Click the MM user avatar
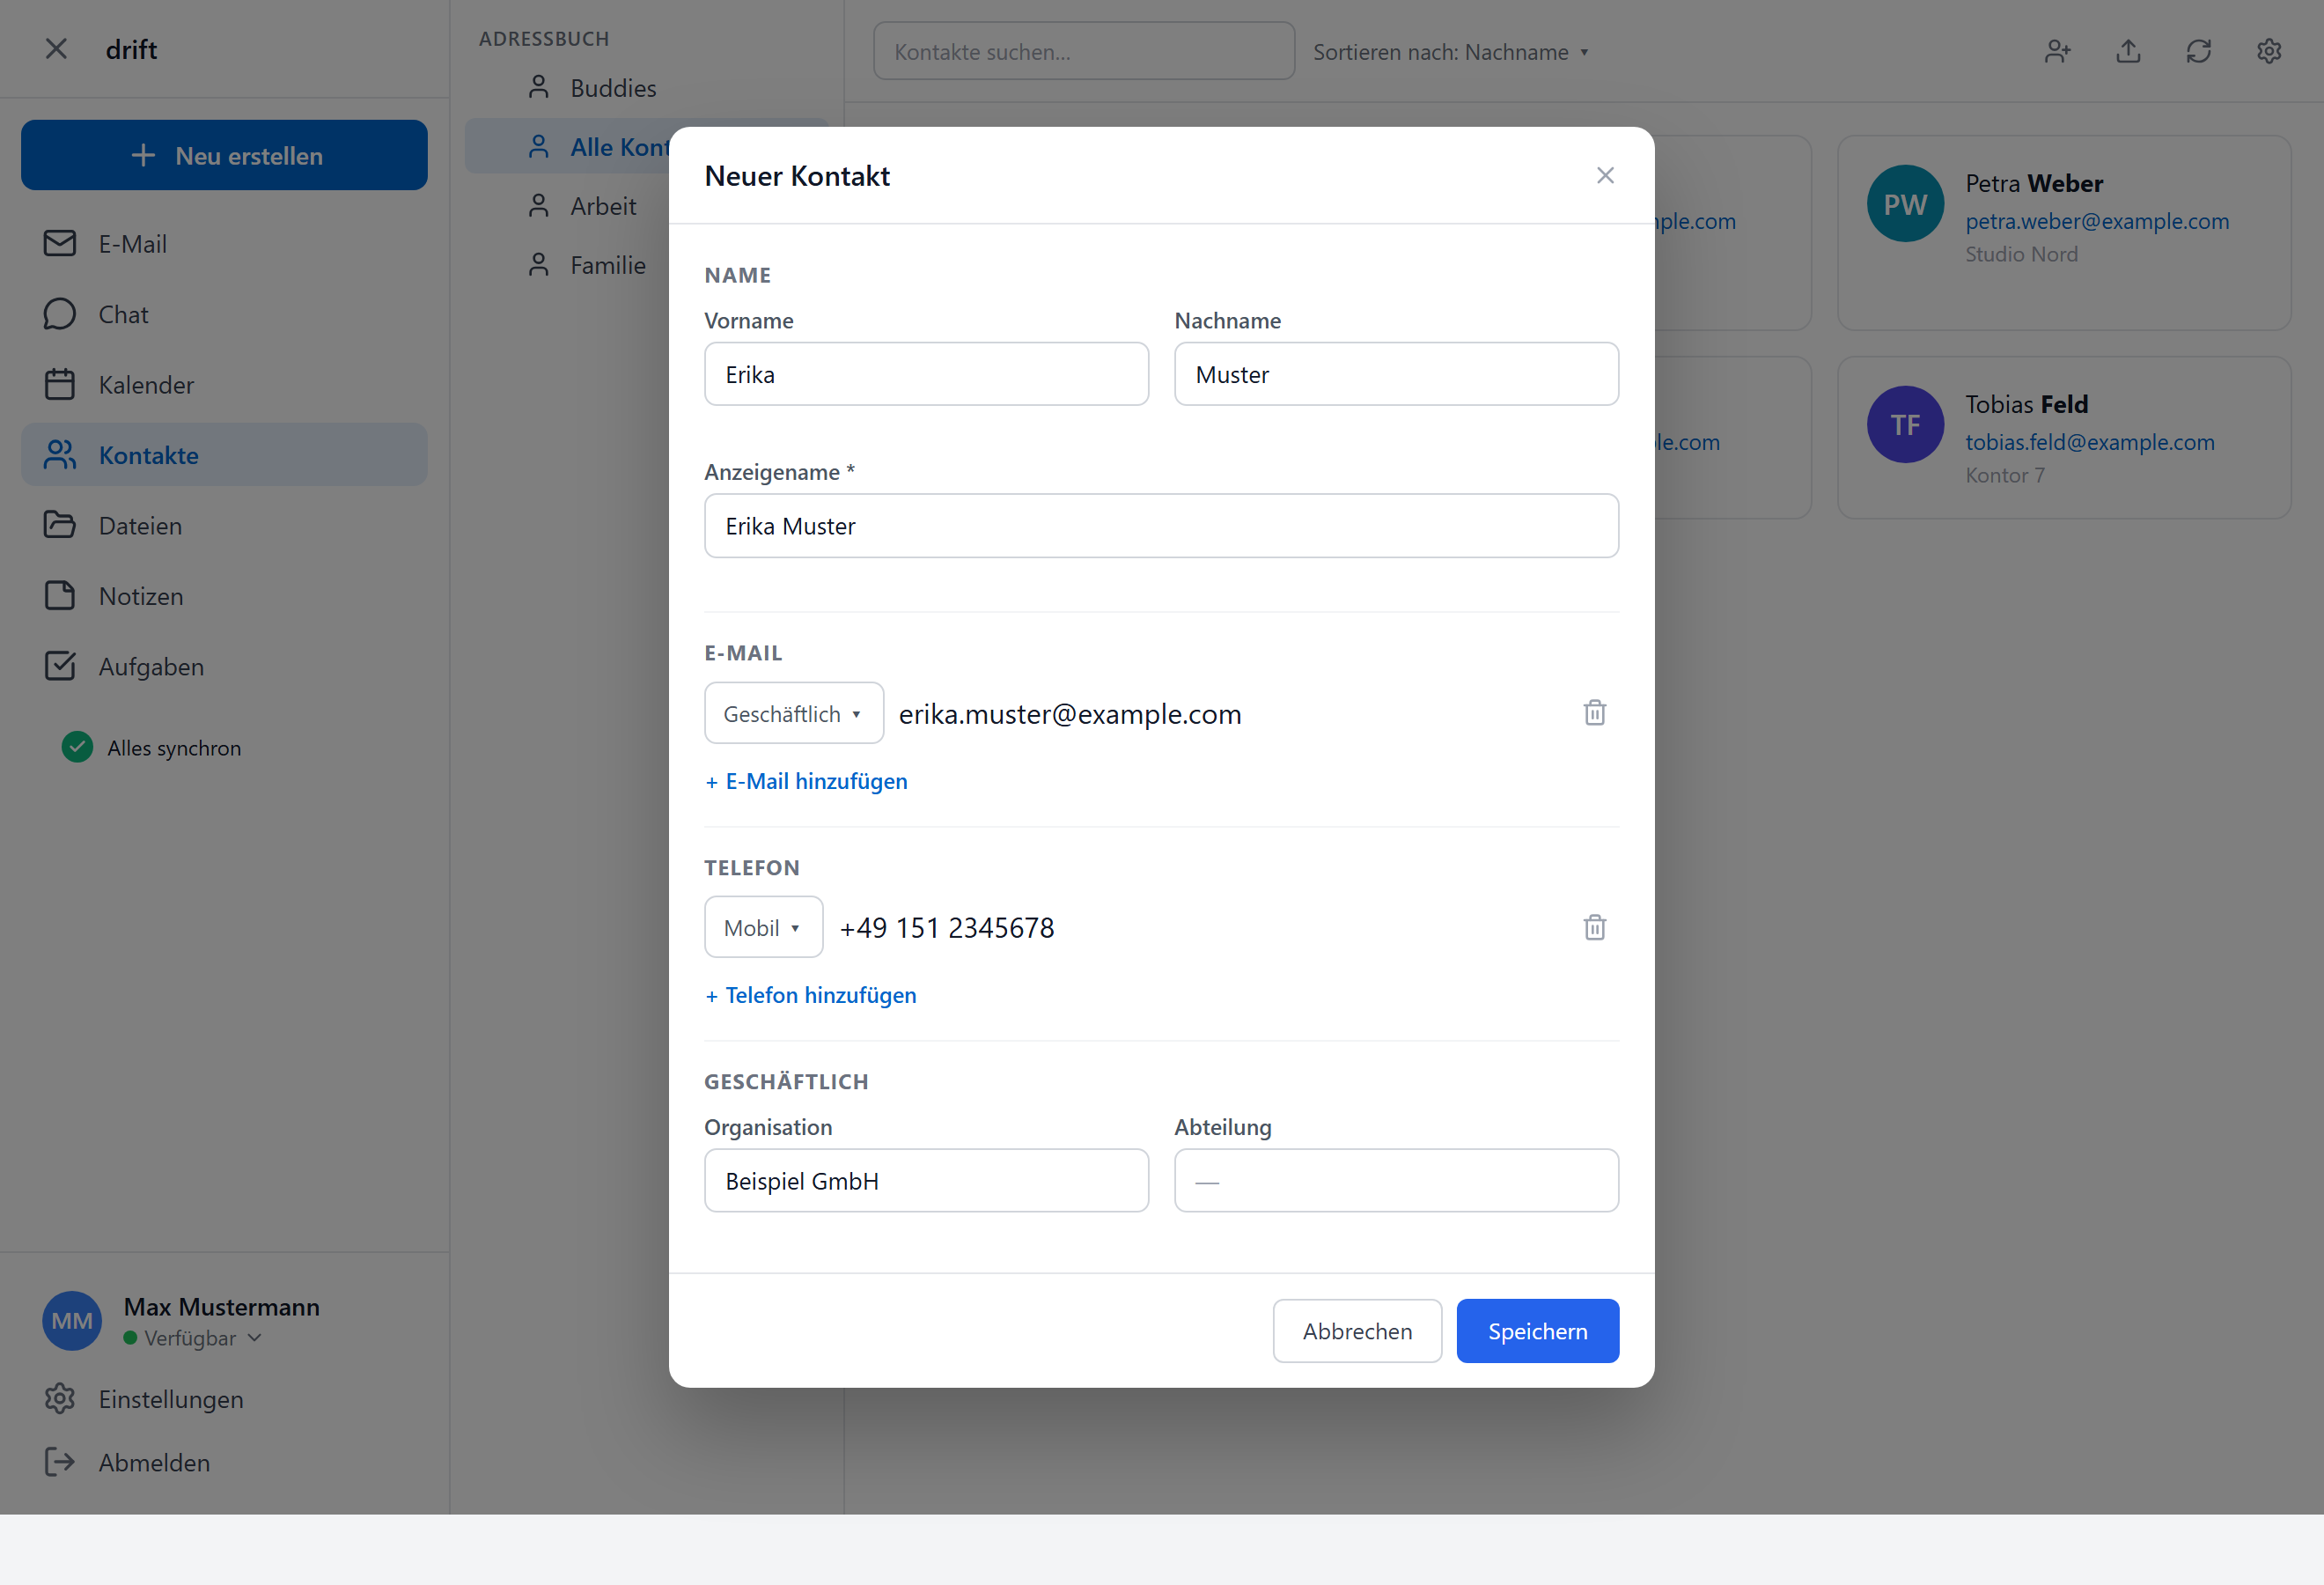Viewport: 2324px width, 1585px height. (x=72, y=1321)
